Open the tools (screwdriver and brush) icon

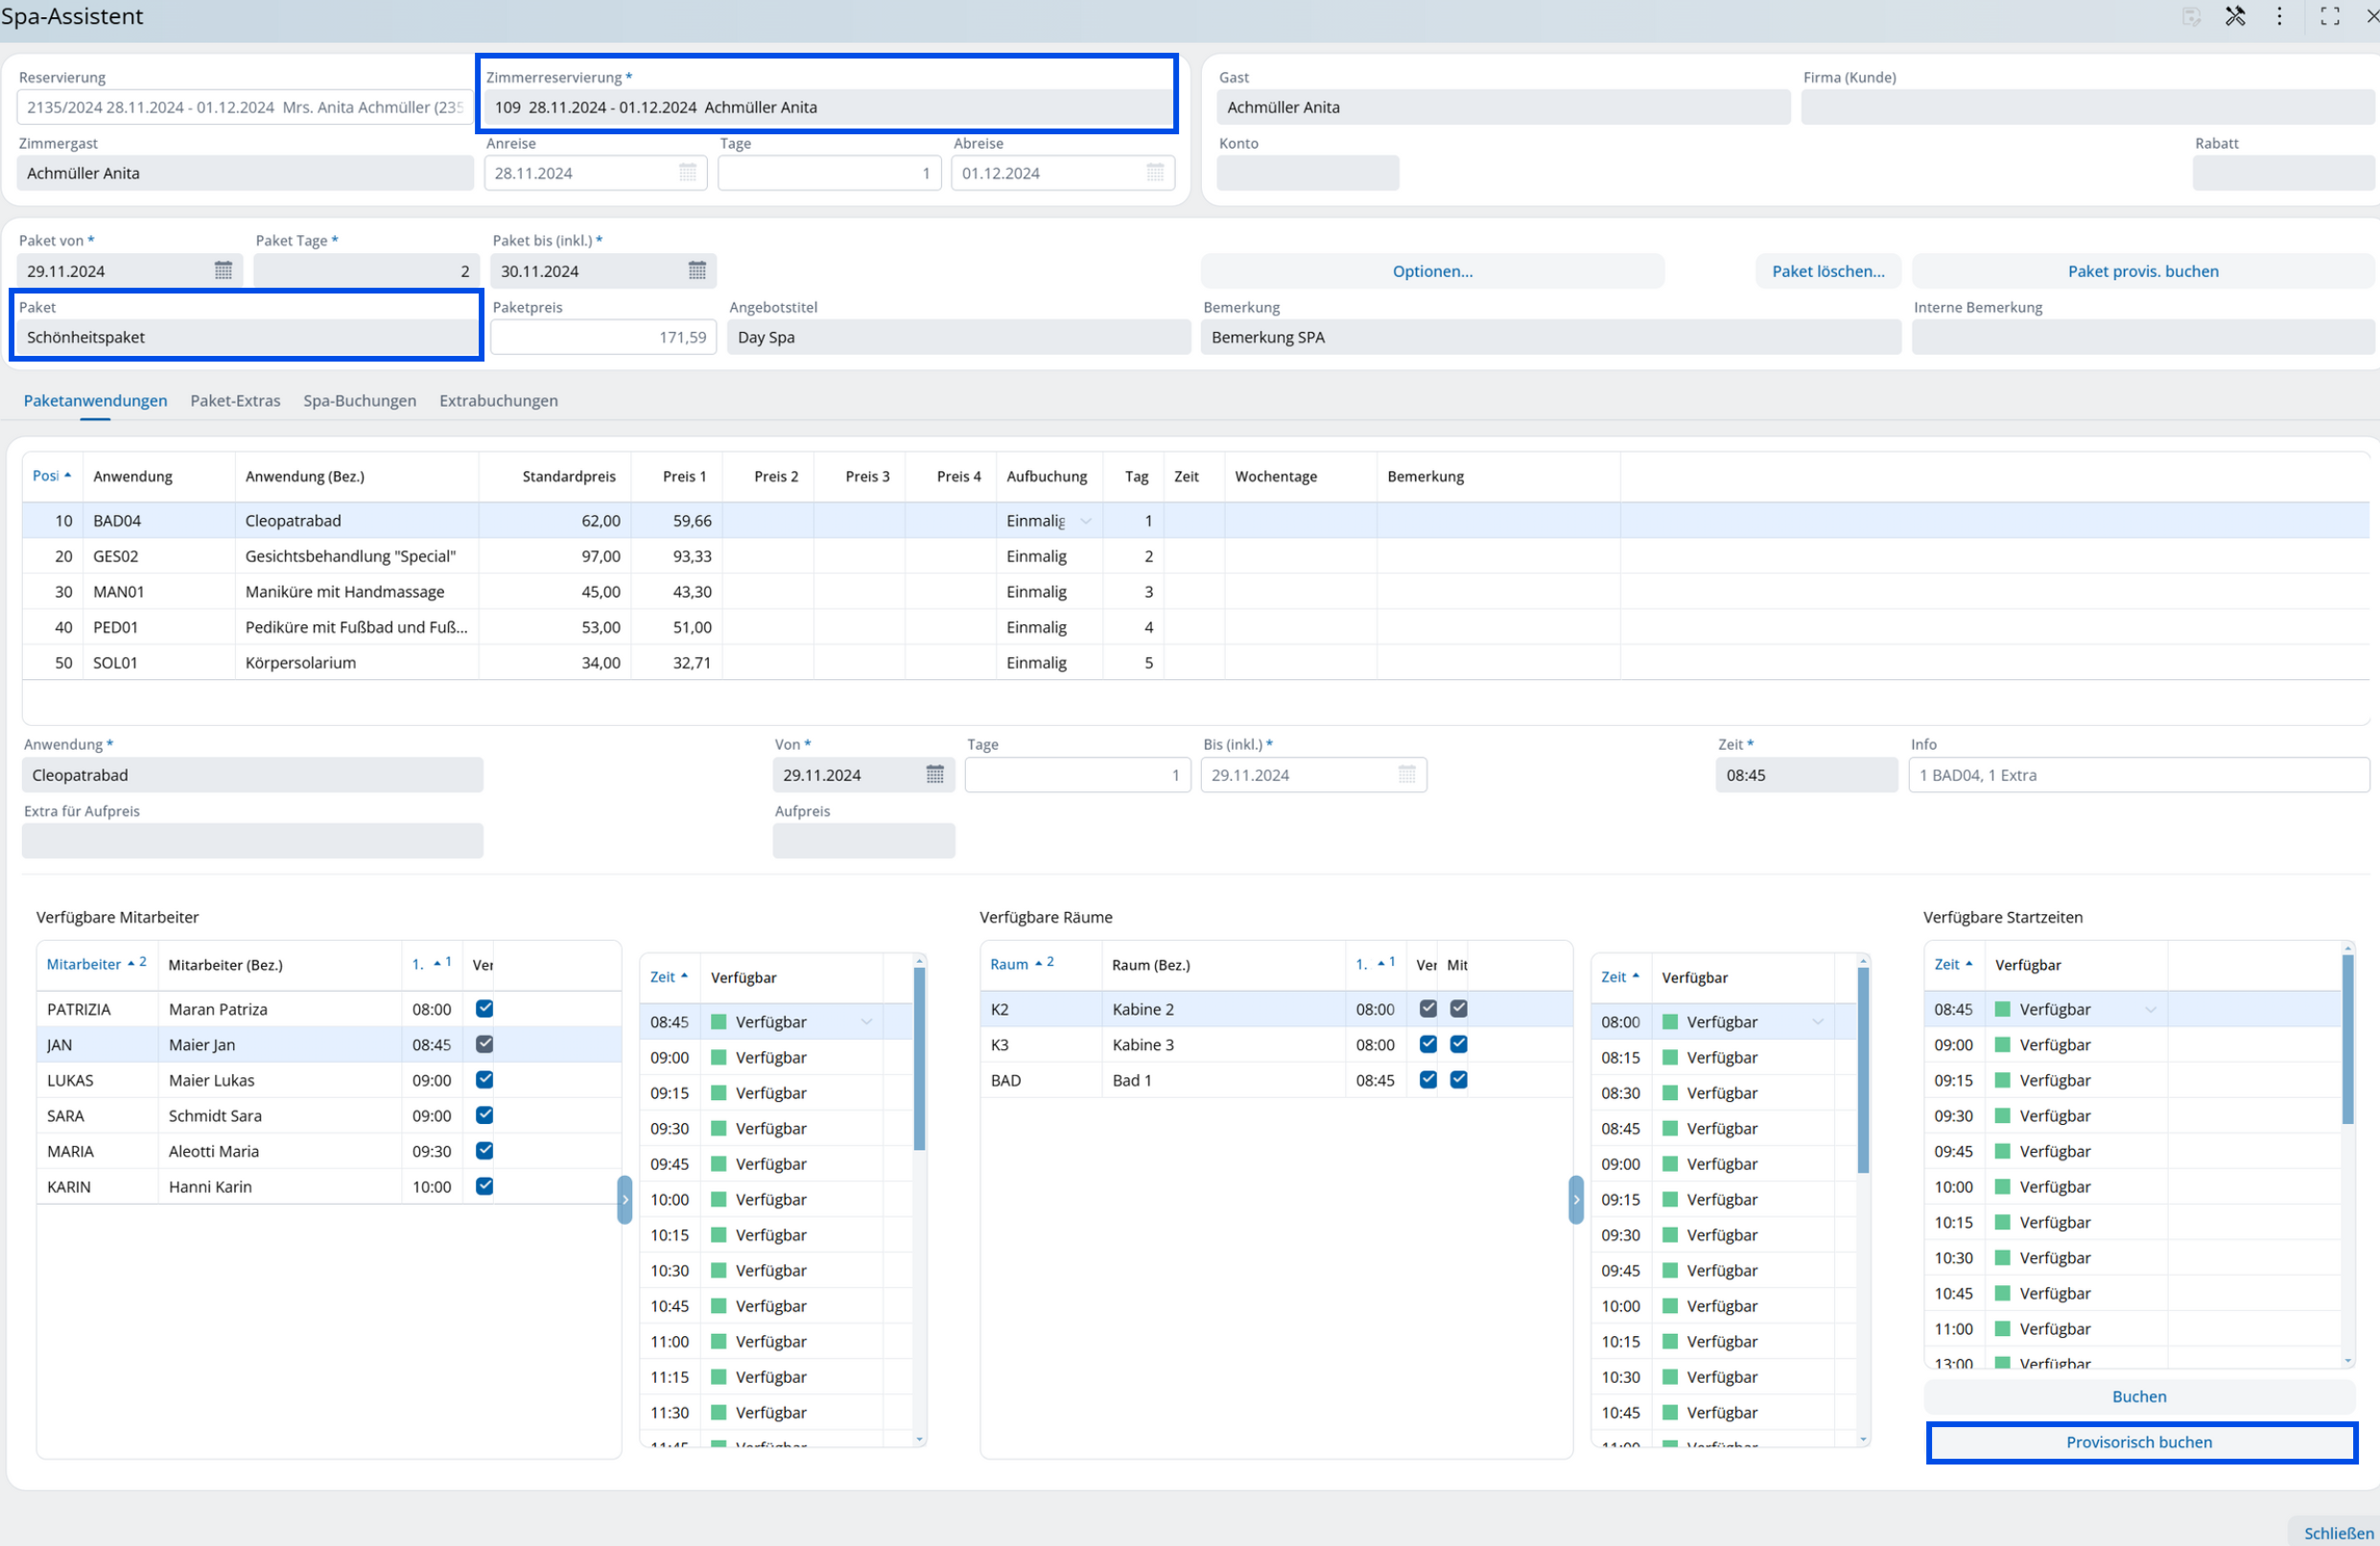pos(2235,16)
